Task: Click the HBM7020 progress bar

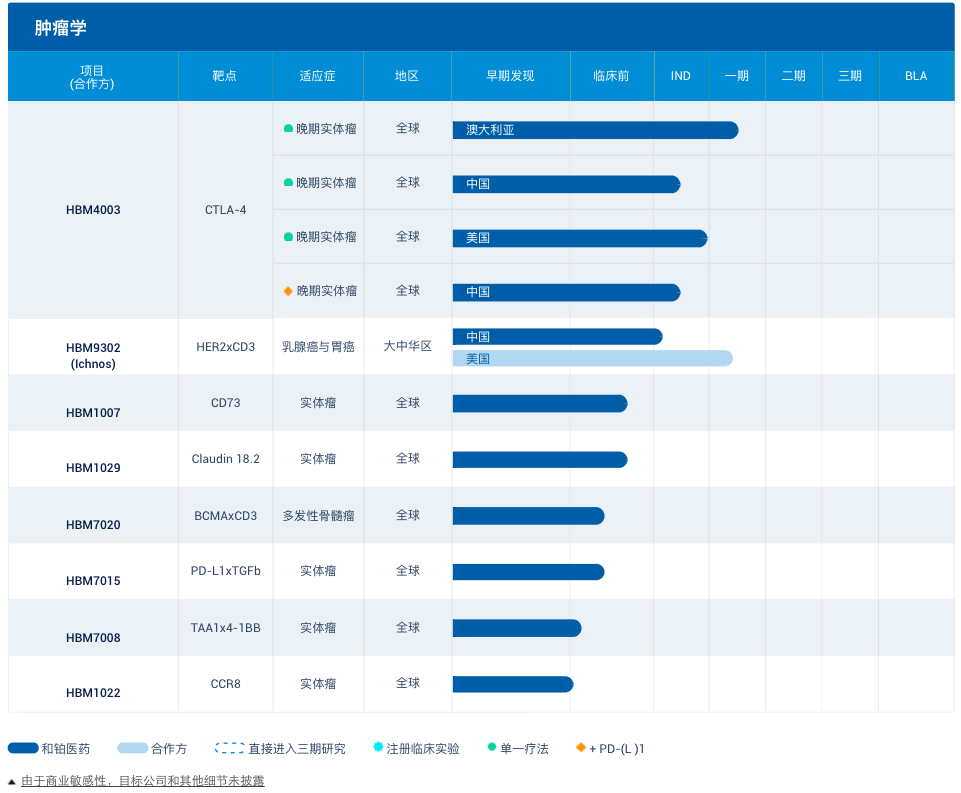Action: (528, 516)
